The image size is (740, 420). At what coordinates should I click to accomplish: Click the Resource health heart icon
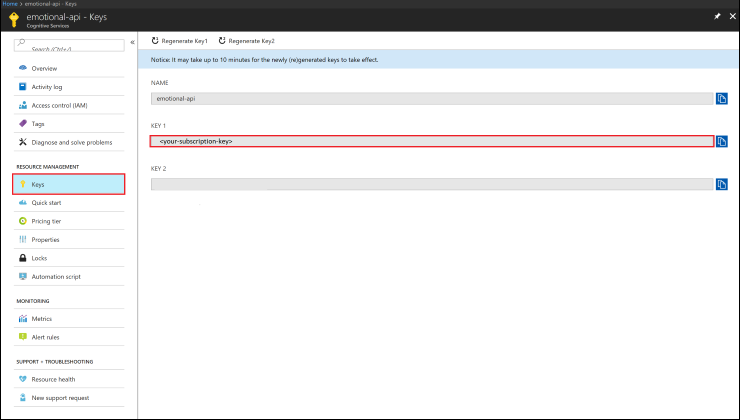point(23,379)
